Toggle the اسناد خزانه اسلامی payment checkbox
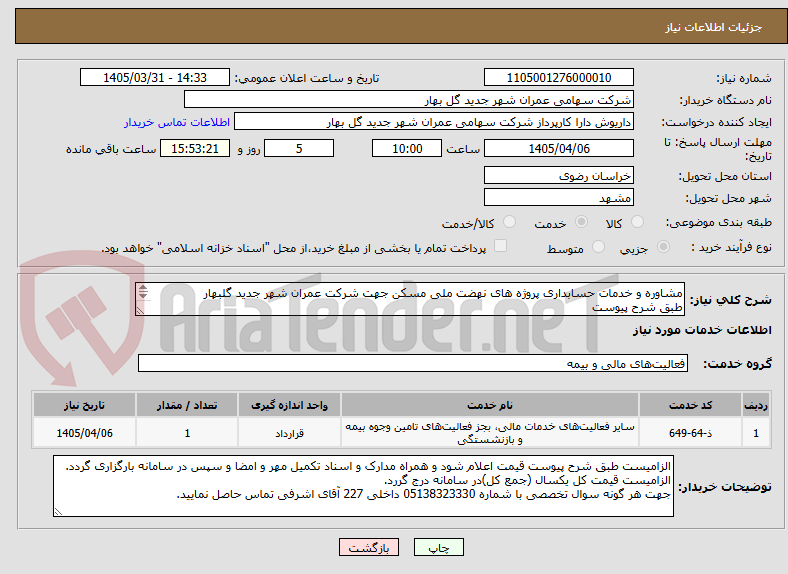The image size is (788, 574). (x=501, y=246)
